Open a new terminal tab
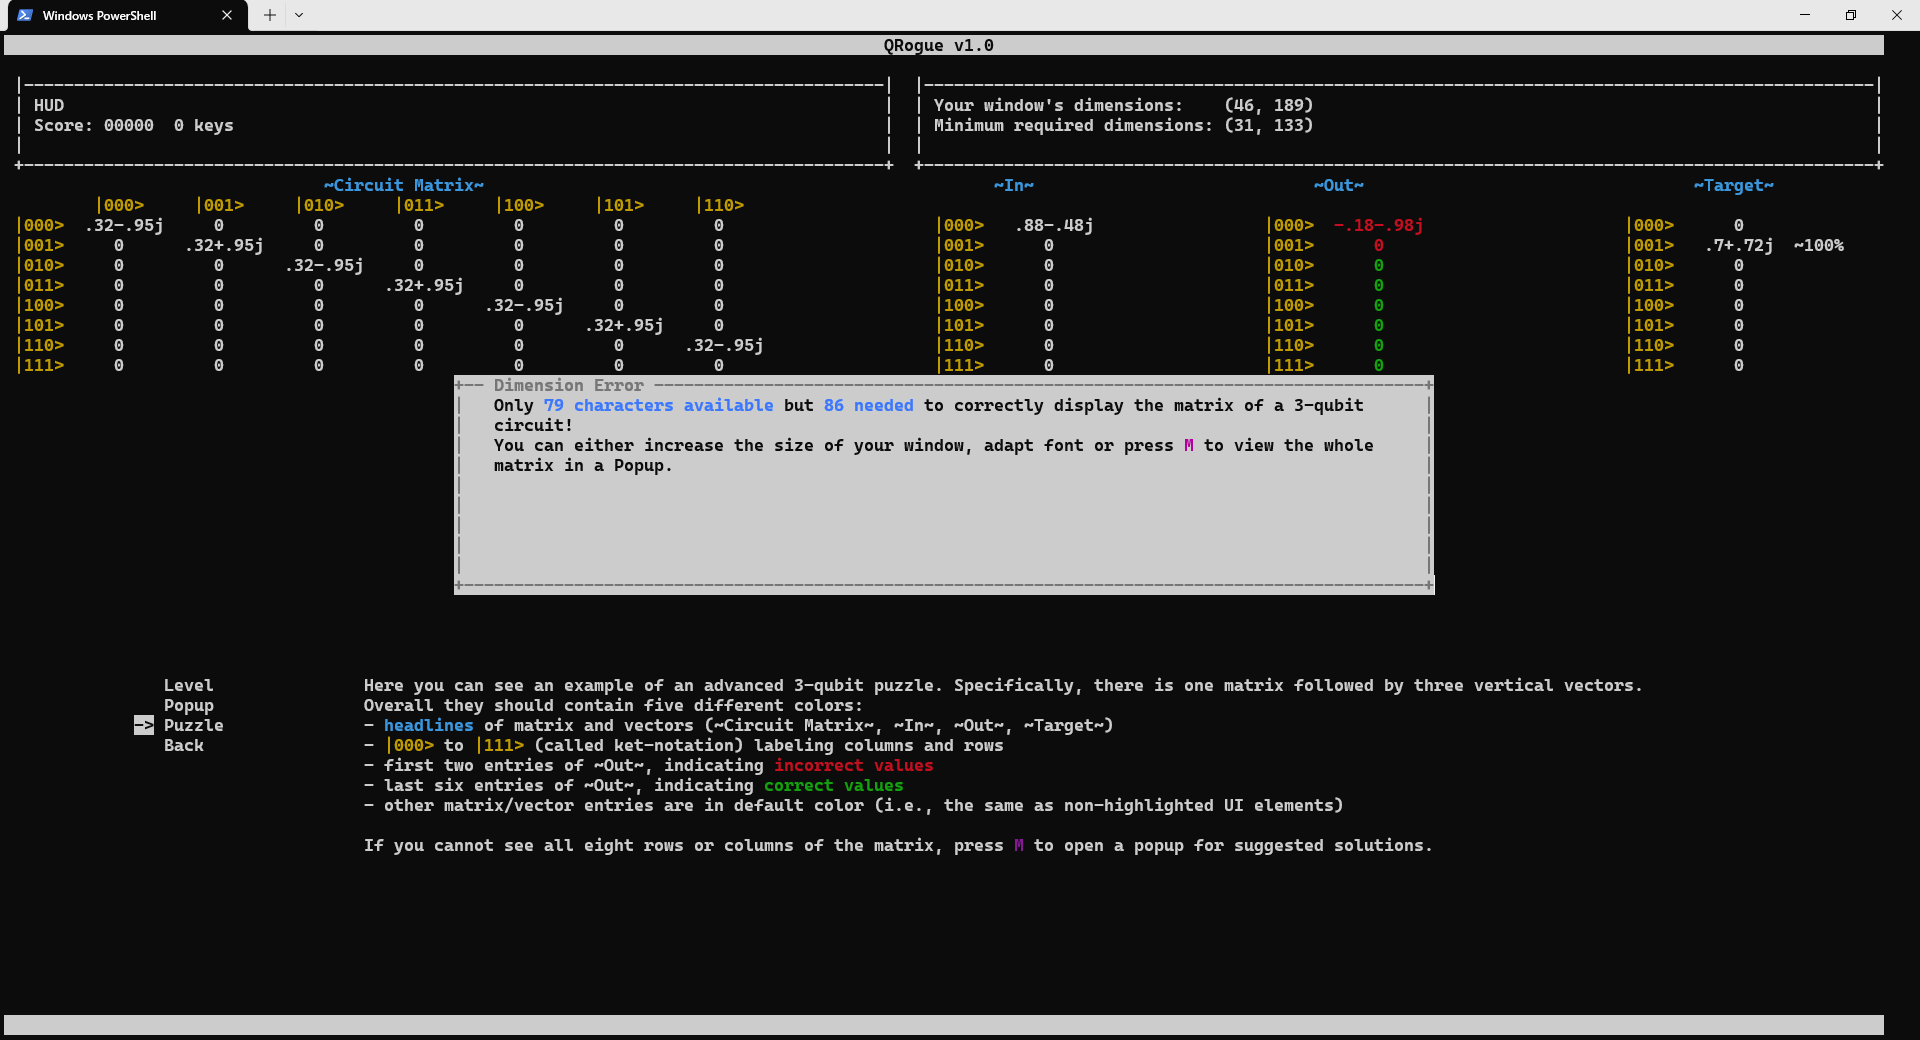Screen dimensions: 1920x1040 coord(268,15)
